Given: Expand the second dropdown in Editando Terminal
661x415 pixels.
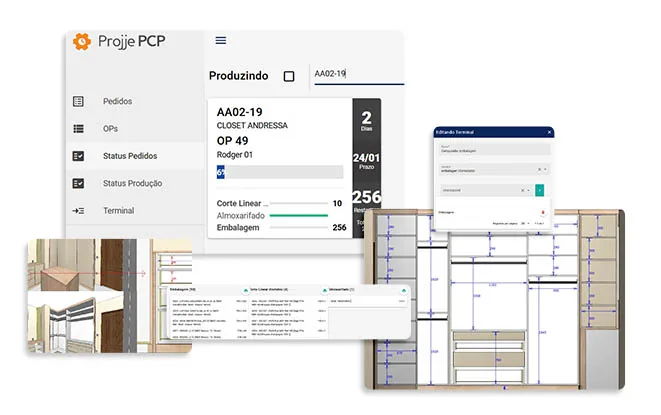Looking at the screenshot, I should point(544,169).
